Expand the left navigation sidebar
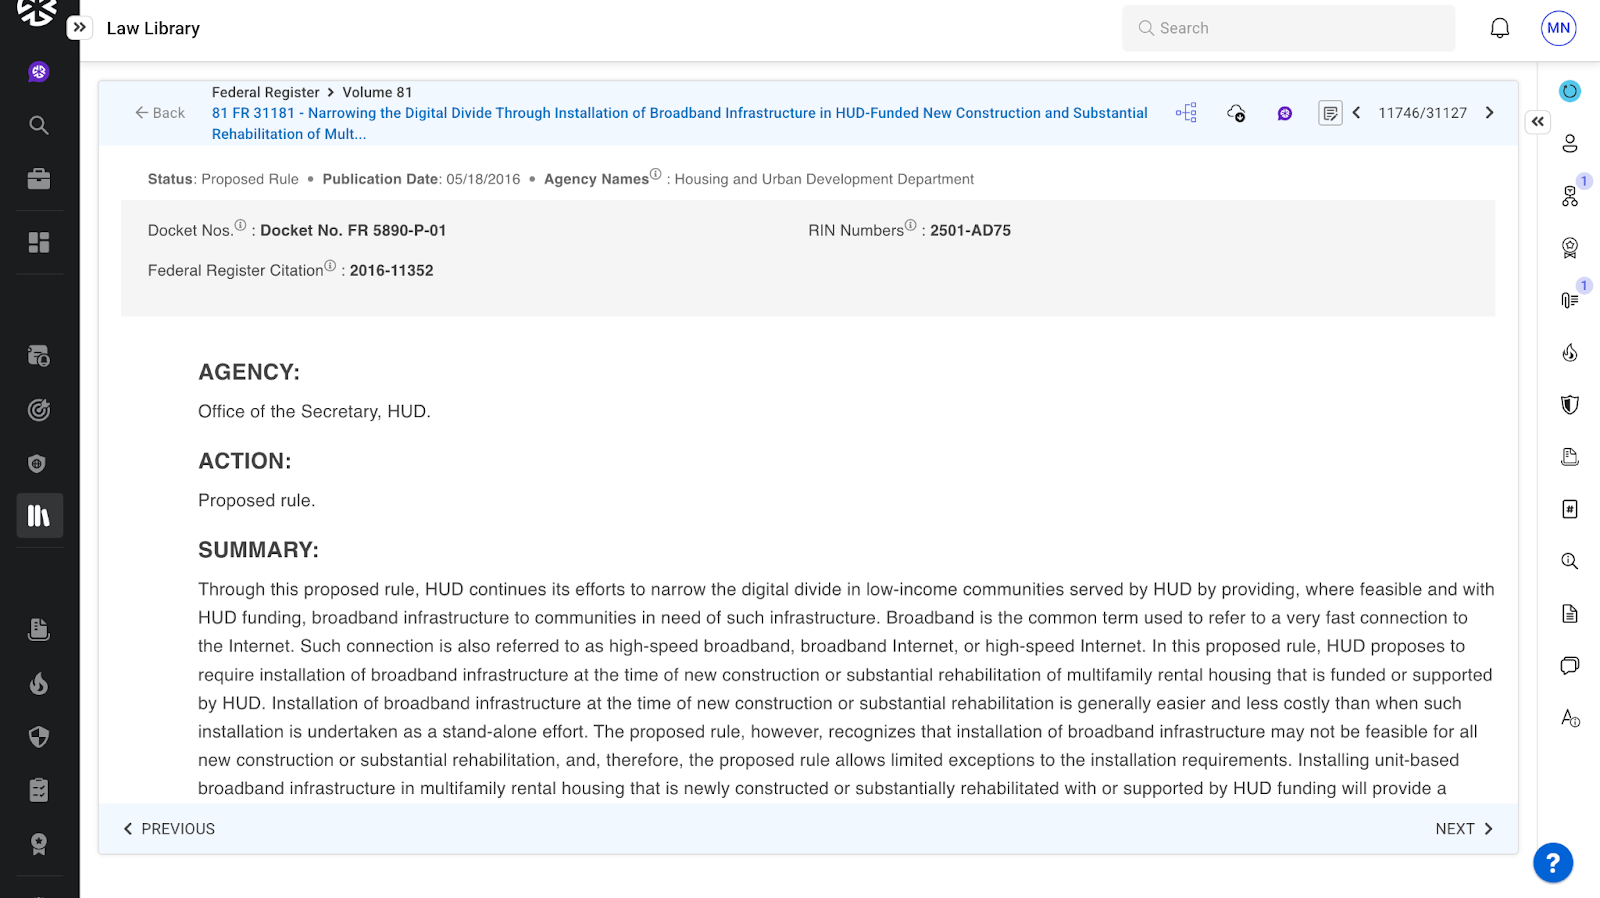 pyautogui.click(x=80, y=28)
